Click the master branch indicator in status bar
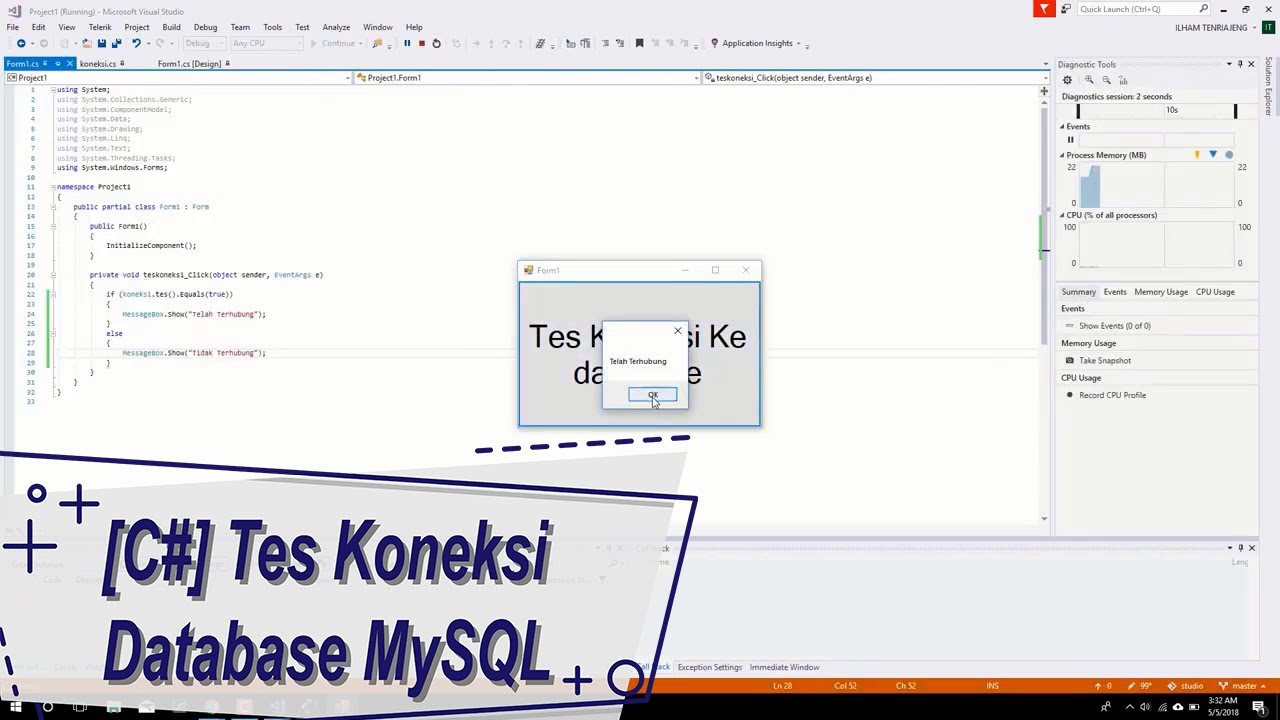Screen dimensions: 1280x720 1240,686
